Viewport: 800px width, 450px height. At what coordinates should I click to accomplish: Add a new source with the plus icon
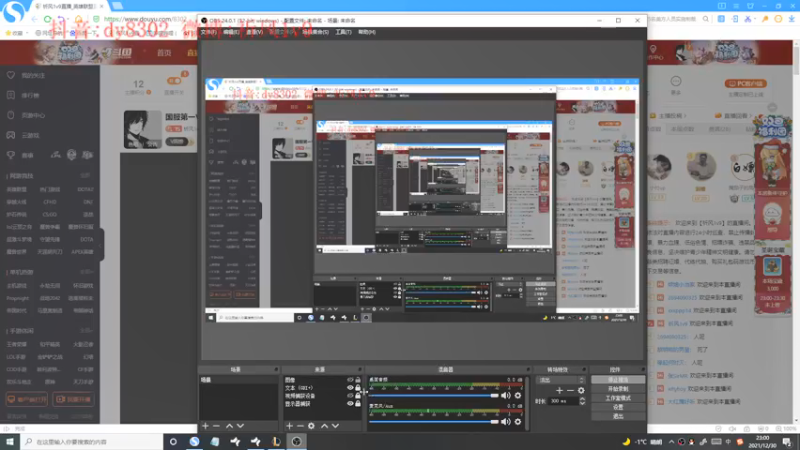(289, 426)
